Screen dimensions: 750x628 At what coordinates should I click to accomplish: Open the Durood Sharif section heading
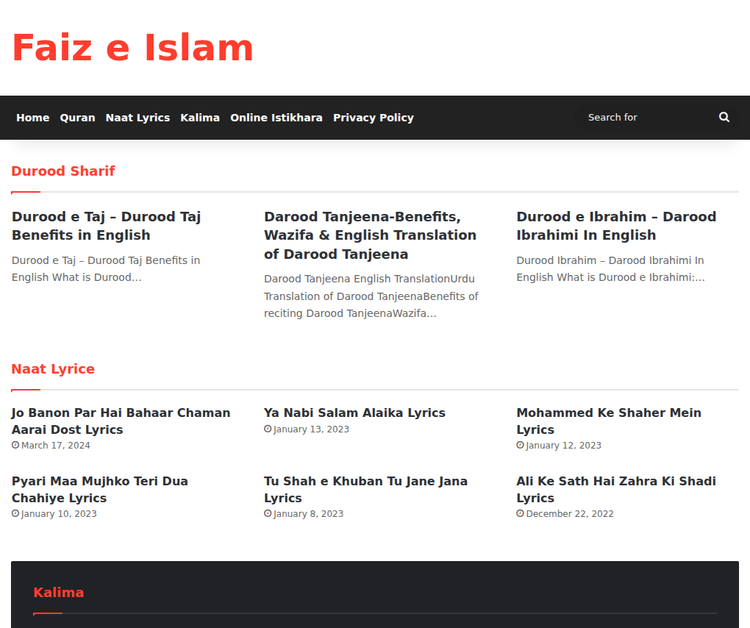pyautogui.click(x=63, y=171)
